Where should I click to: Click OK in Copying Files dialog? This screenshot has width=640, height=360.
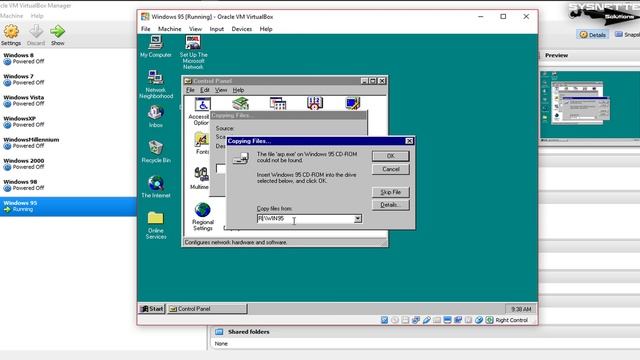coord(391,156)
